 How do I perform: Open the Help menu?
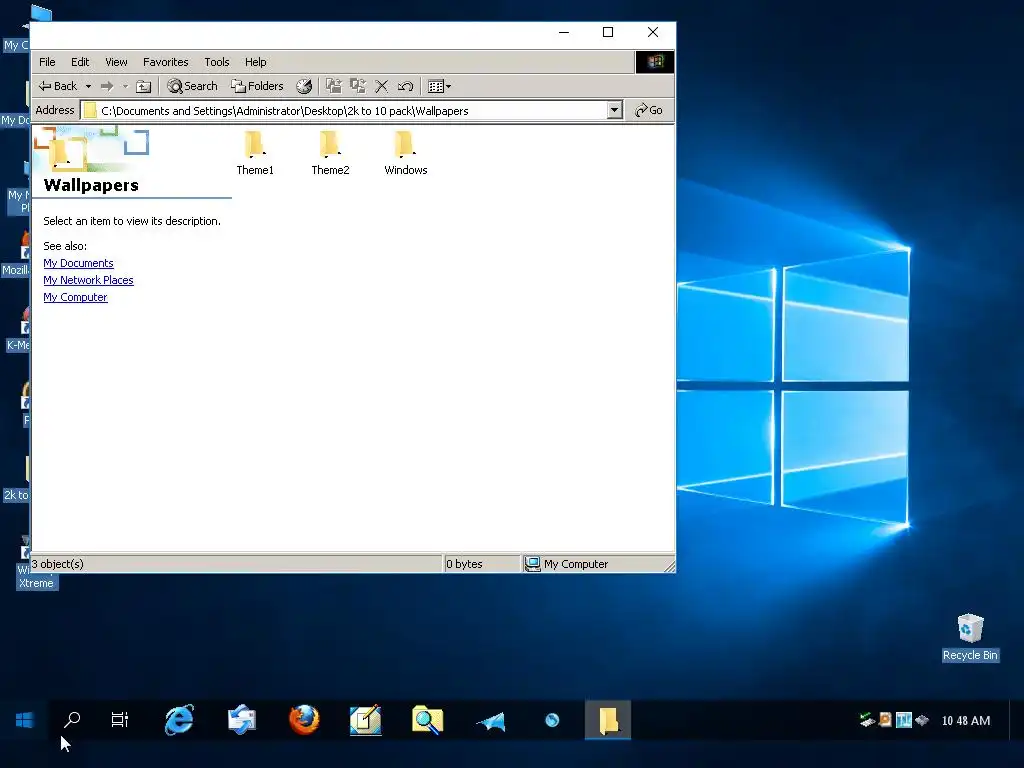pos(255,62)
